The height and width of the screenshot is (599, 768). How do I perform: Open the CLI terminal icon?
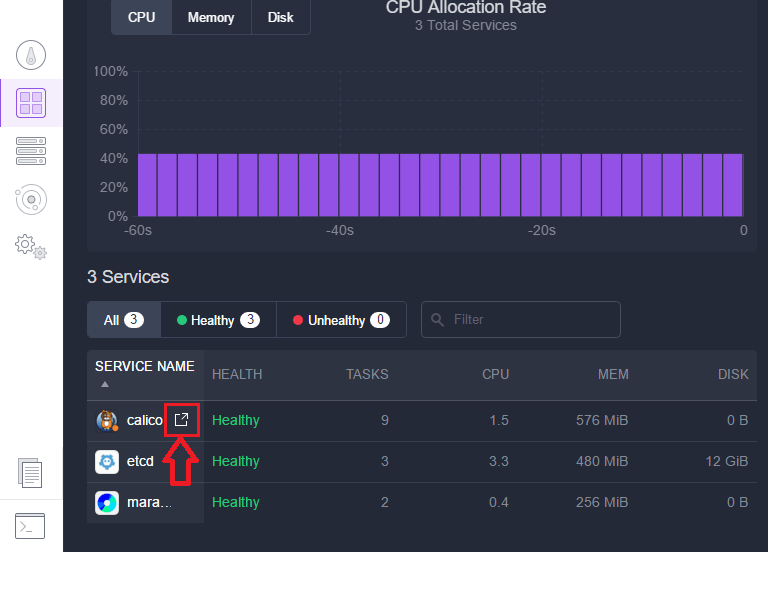pyautogui.click(x=30, y=526)
